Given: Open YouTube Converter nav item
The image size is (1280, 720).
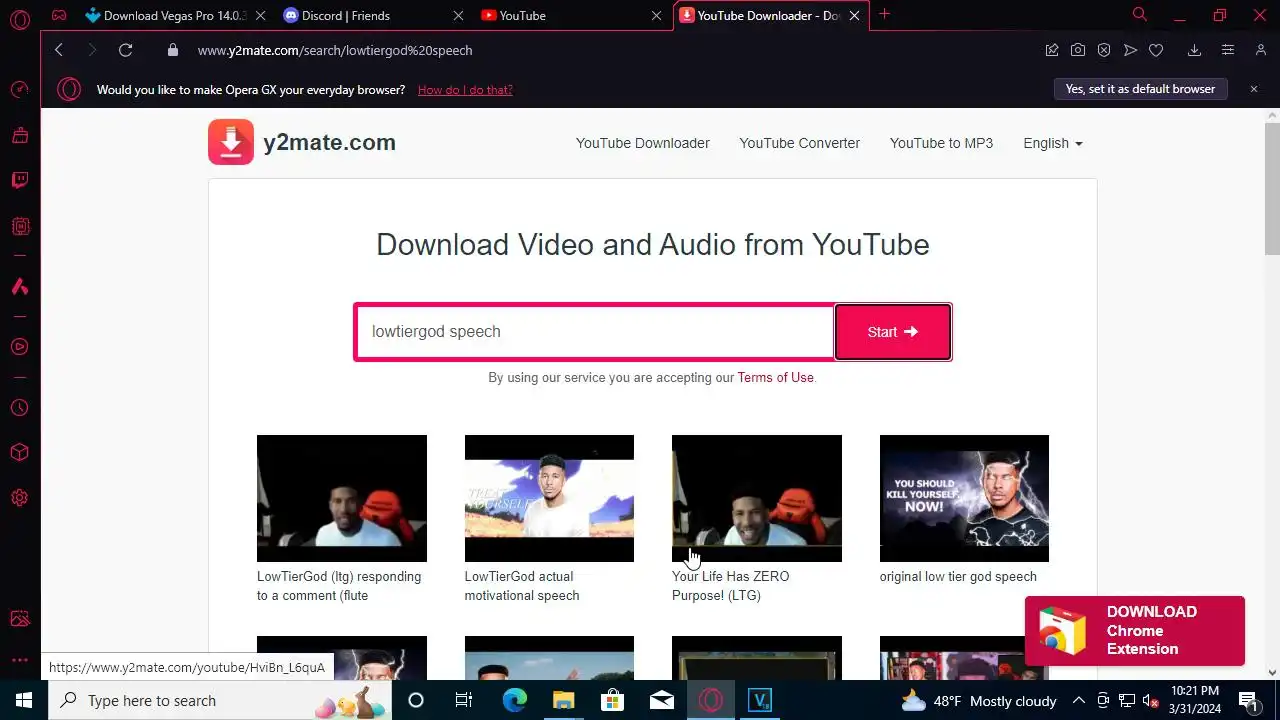Looking at the screenshot, I should (800, 143).
